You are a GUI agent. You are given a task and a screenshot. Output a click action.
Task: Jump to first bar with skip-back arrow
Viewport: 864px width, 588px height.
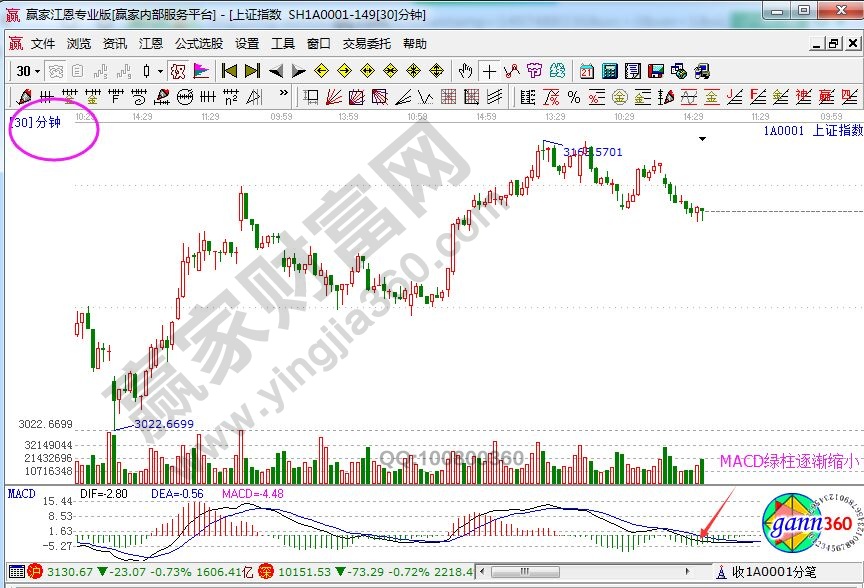pos(229,71)
